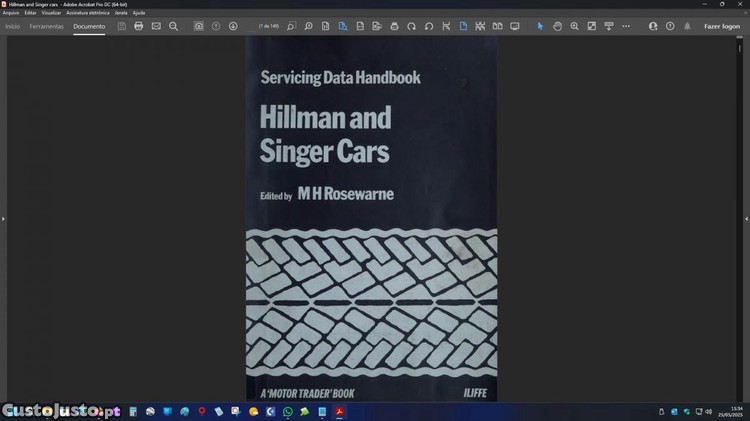This screenshot has width=750, height=421.
Task: Open the Find text magnifier
Action: pos(173,26)
